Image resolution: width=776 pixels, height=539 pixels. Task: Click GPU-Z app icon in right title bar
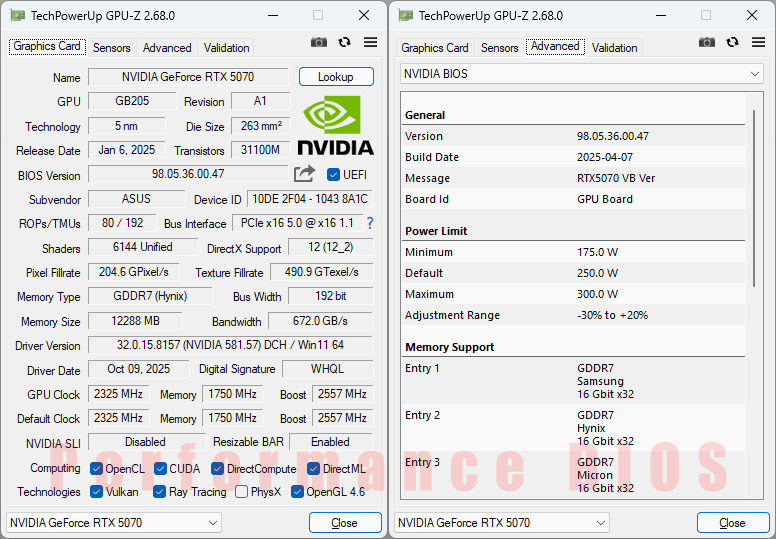pos(405,16)
